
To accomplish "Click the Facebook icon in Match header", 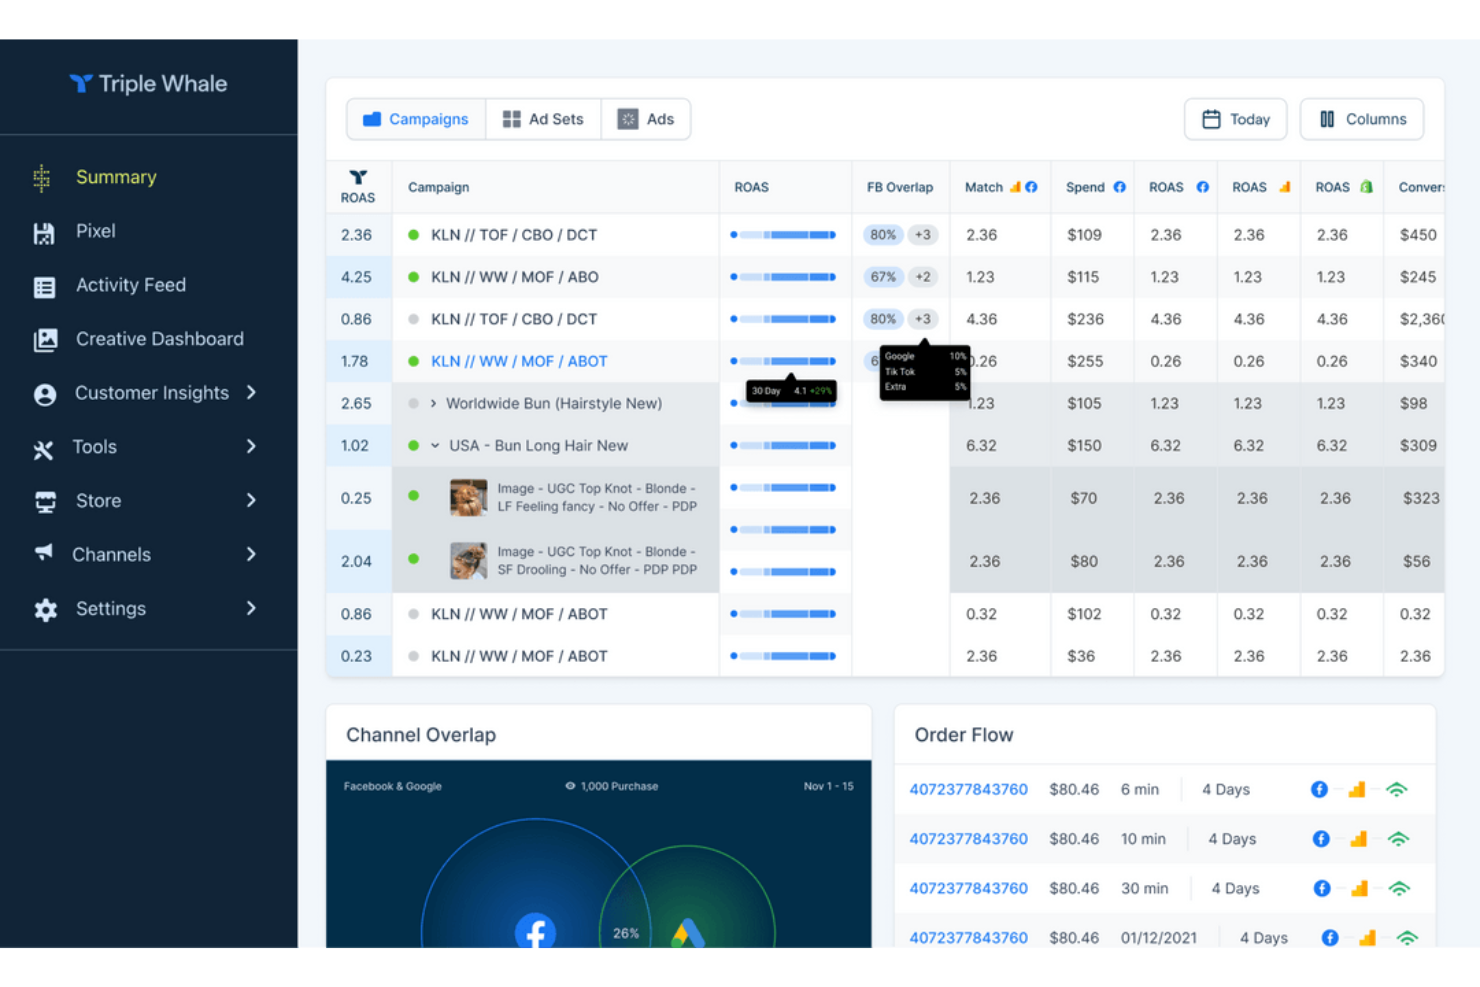I will pos(1031,187).
